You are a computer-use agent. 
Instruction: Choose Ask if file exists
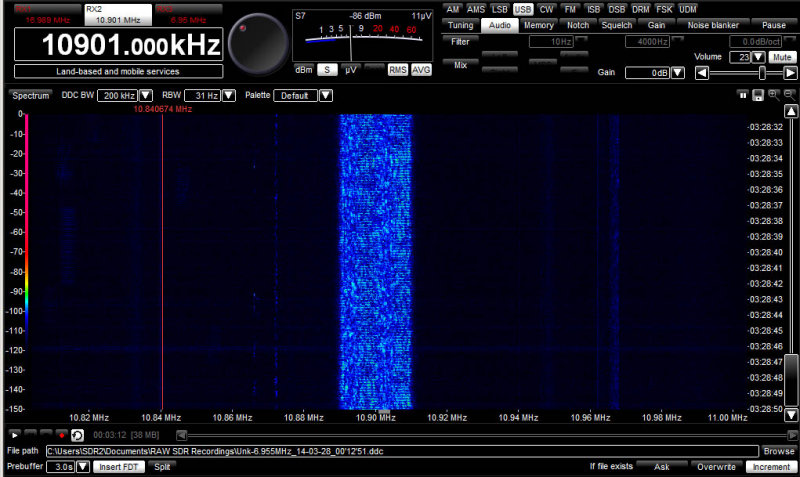click(x=662, y=467)
